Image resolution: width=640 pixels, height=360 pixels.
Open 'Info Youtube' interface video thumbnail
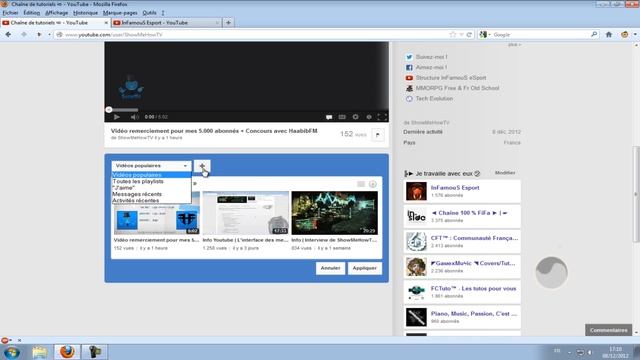(x=246, y=213)
